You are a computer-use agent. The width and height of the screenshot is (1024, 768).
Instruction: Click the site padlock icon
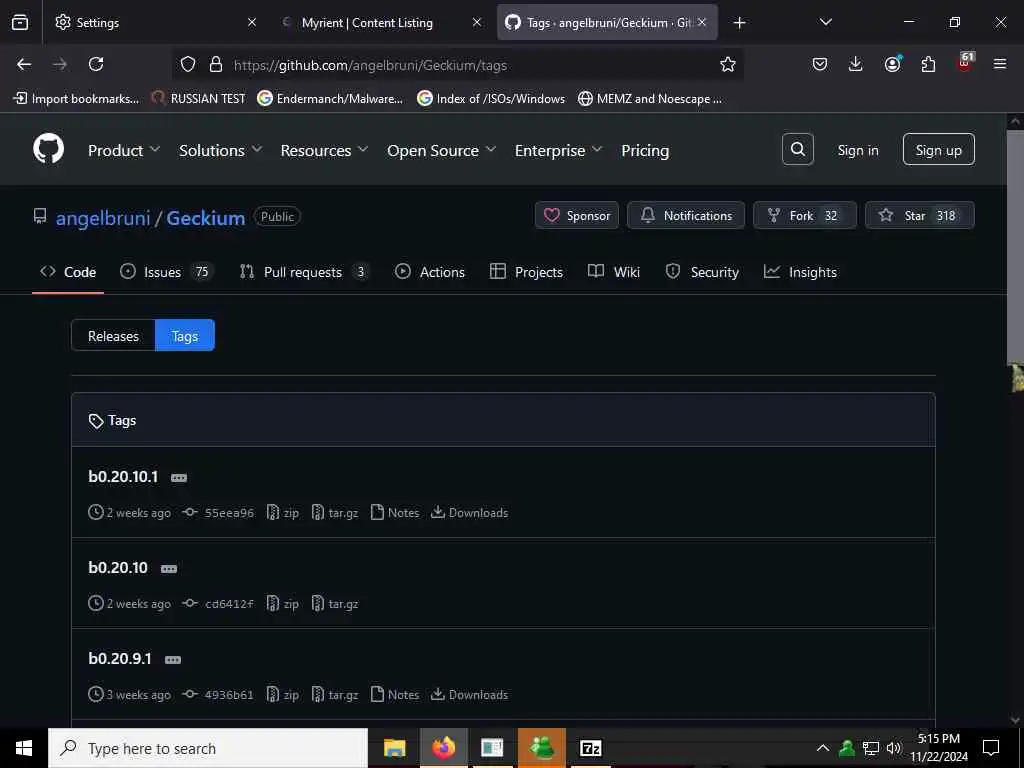[x=216, y=64]
